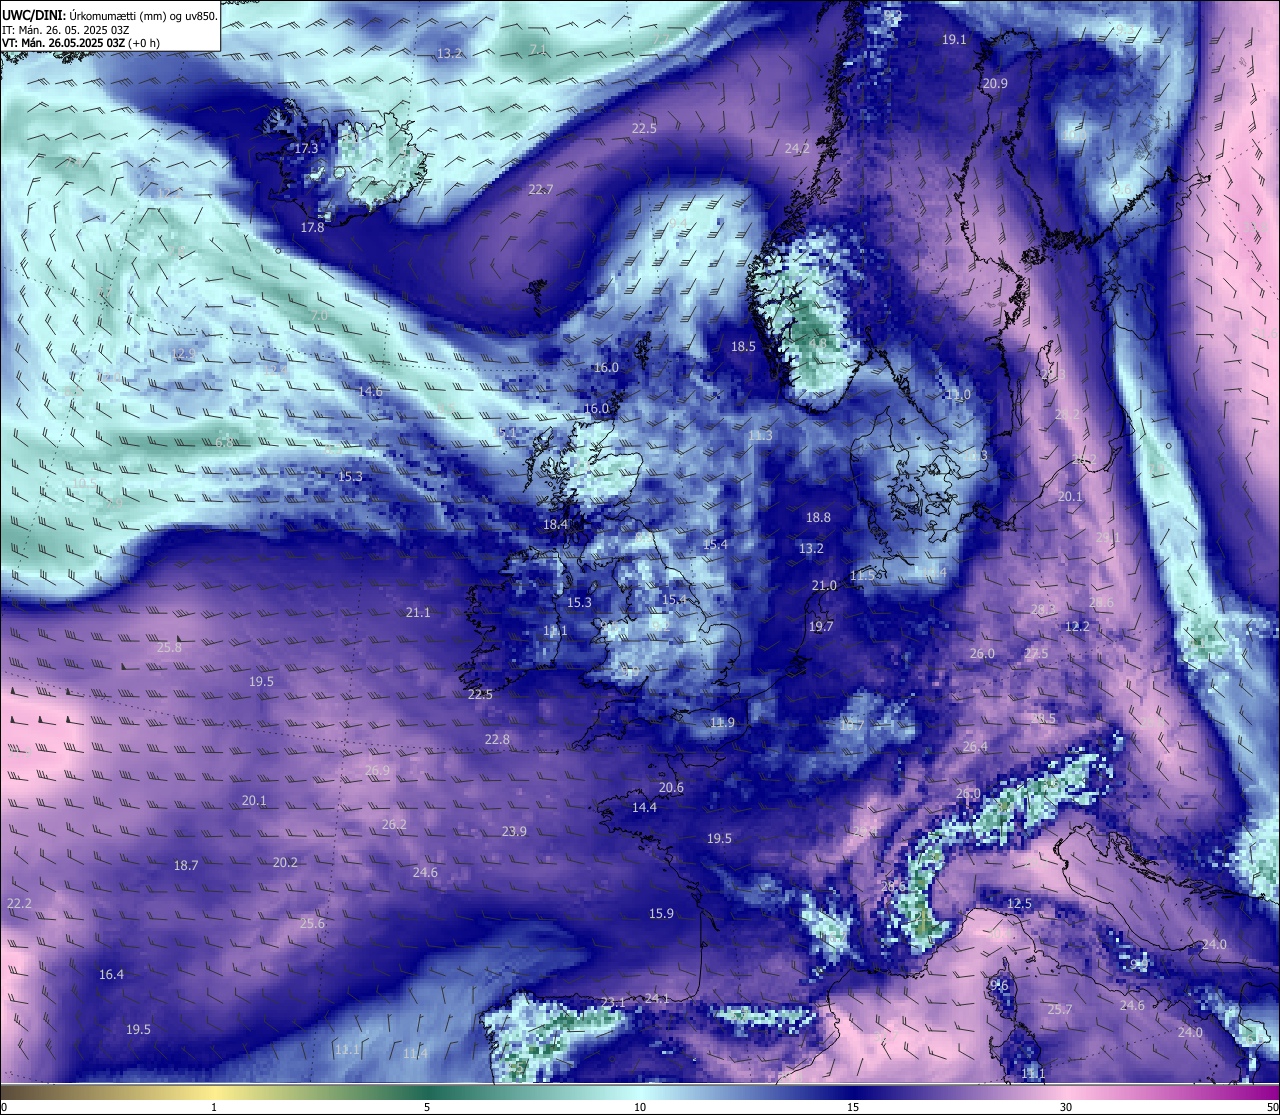1280x1115 pixels.
Task: Click the 5 label on the color scale
Action: pos(427,1107)
